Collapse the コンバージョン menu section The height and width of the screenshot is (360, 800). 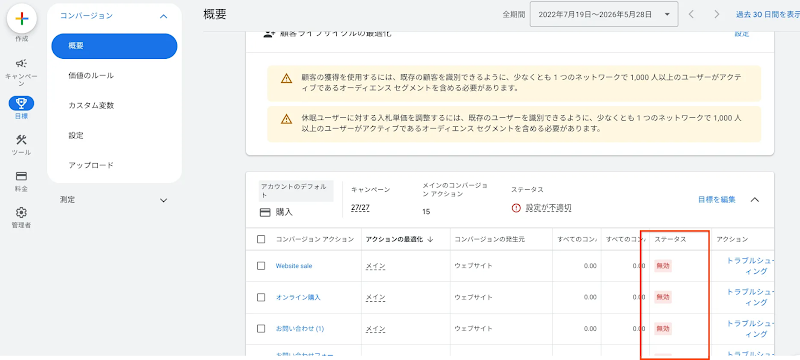[163, 16]
